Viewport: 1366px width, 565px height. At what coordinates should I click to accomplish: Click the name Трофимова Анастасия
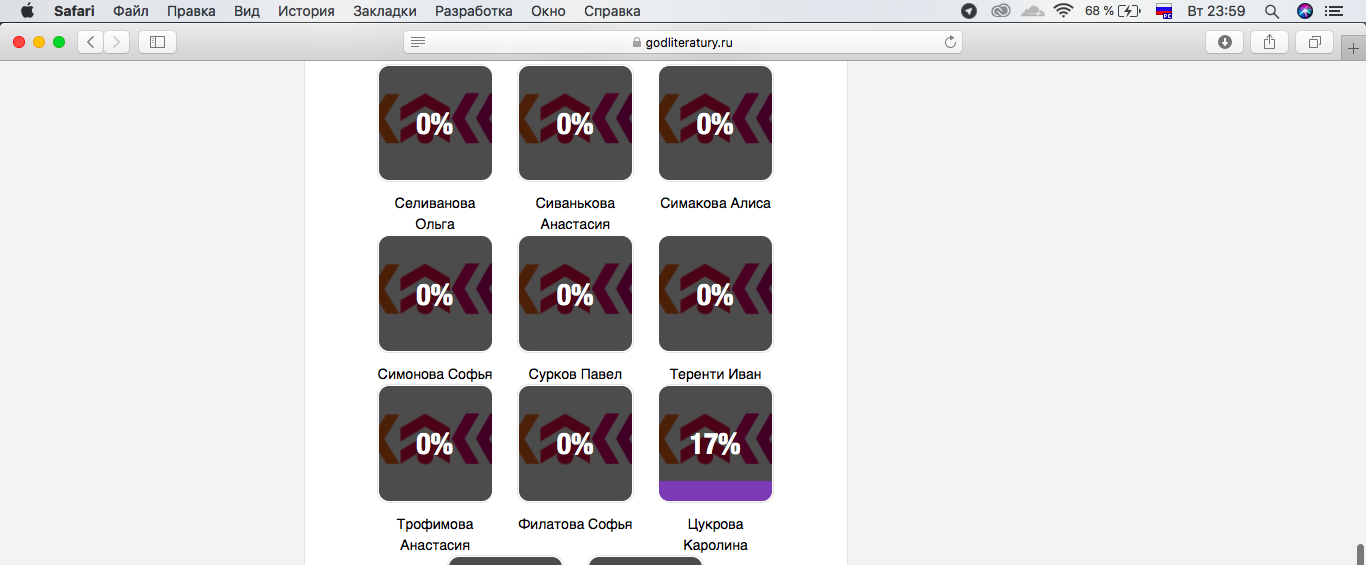[435, 535]
